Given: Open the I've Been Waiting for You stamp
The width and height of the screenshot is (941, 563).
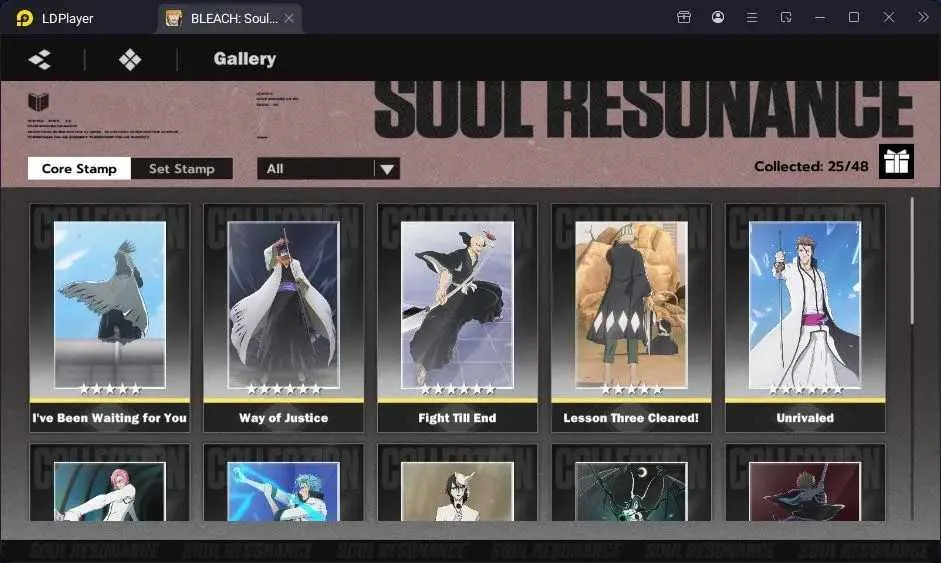Looking at the screenshot, I should click(110, 318).
